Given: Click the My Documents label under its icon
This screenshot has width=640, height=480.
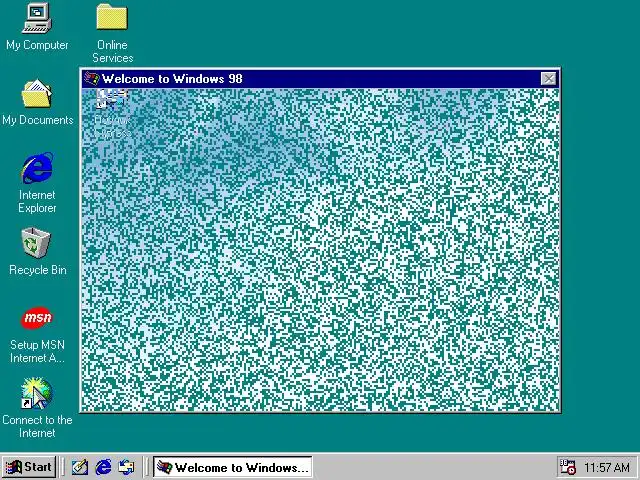Looking at the screenshot, I should (x=38, y=120).
